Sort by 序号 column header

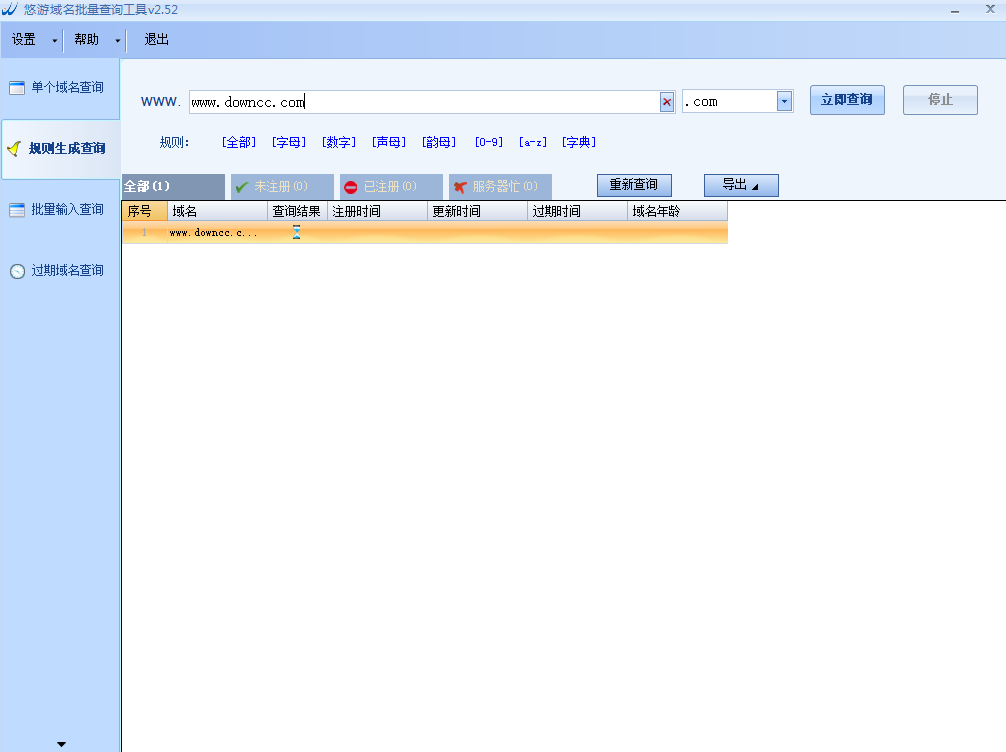point(145,211)
